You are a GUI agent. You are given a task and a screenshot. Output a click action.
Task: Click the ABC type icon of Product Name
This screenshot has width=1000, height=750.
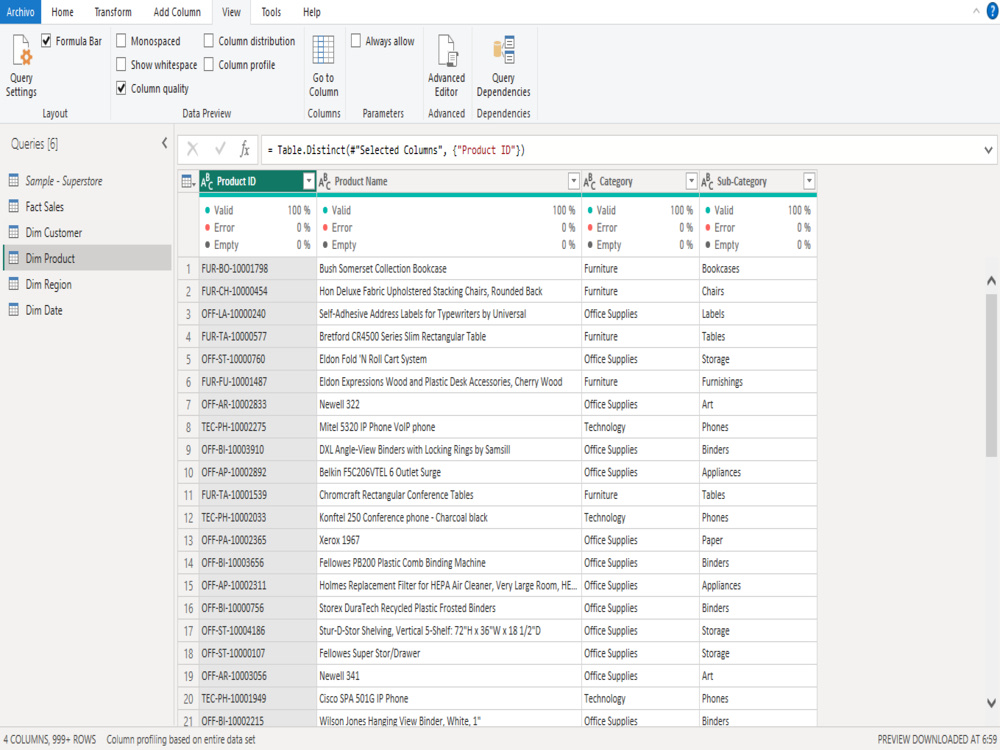click(325, 182)
